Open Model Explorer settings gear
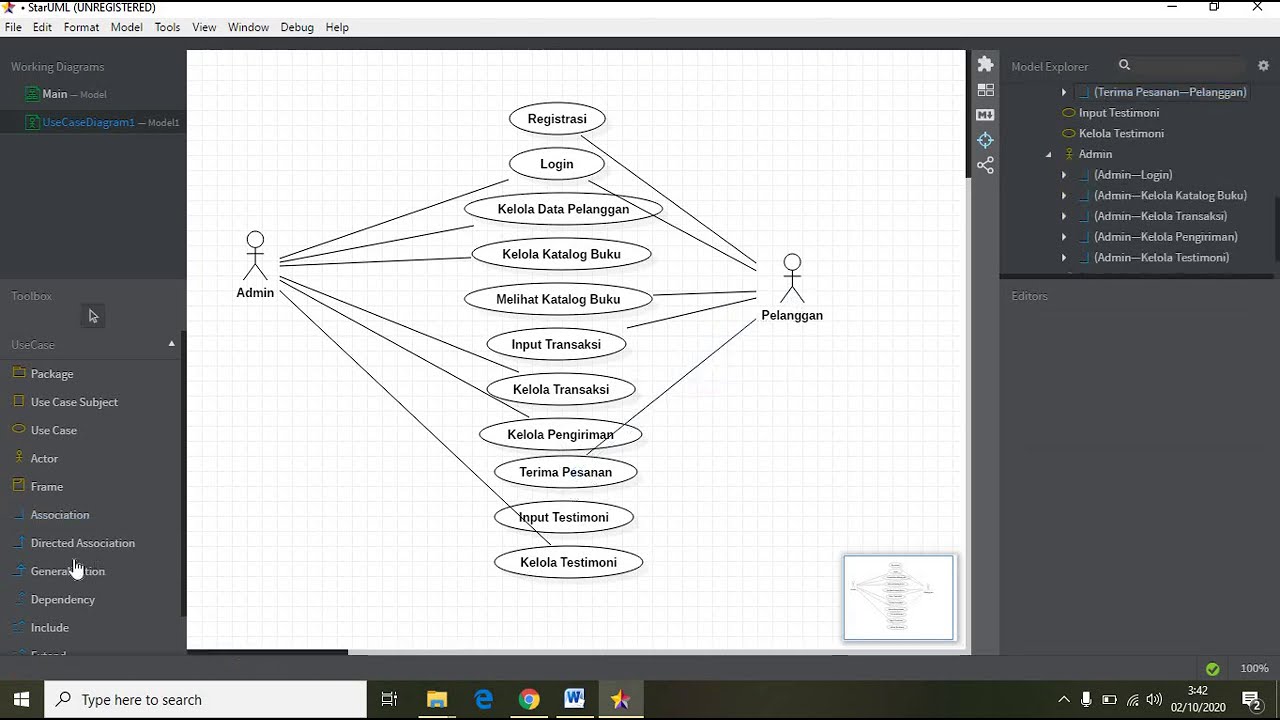 [1263, 66]
